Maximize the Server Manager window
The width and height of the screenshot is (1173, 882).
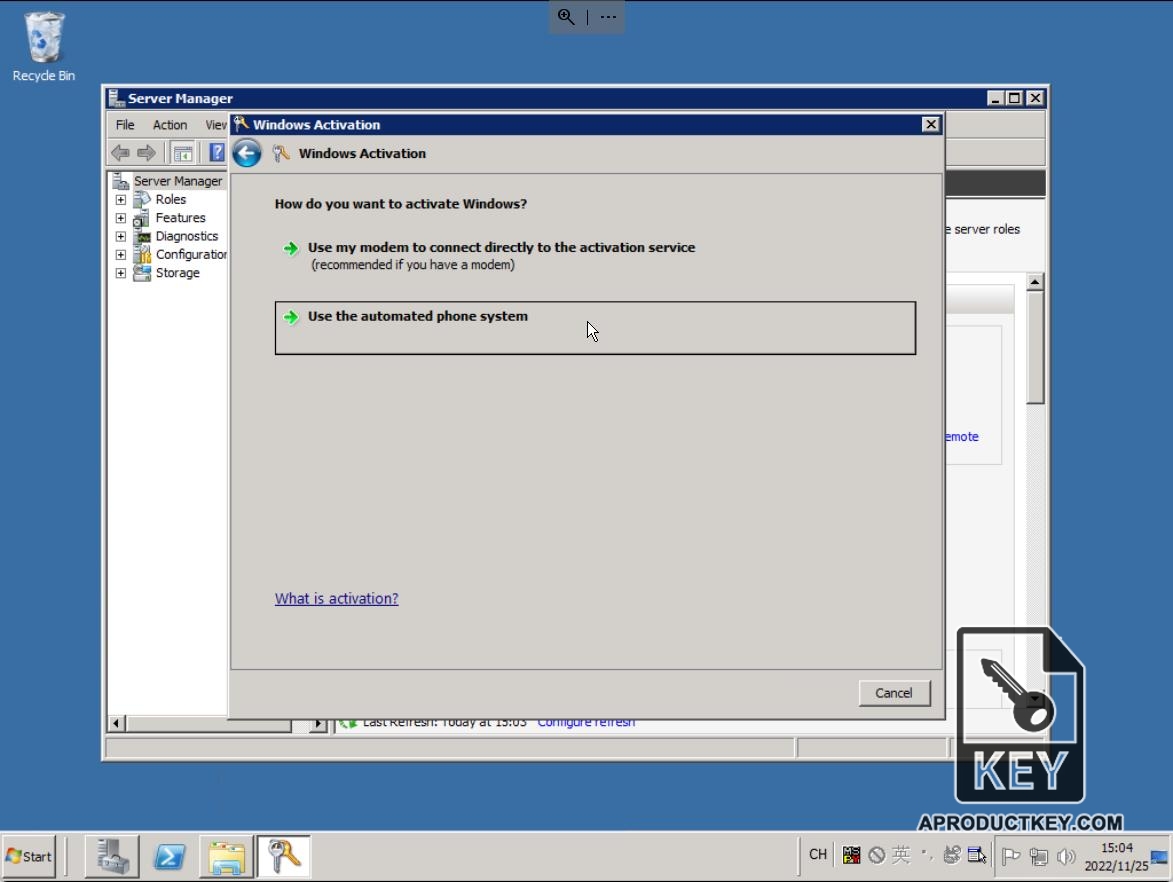pyautogui.click(x=1014, y=98)
